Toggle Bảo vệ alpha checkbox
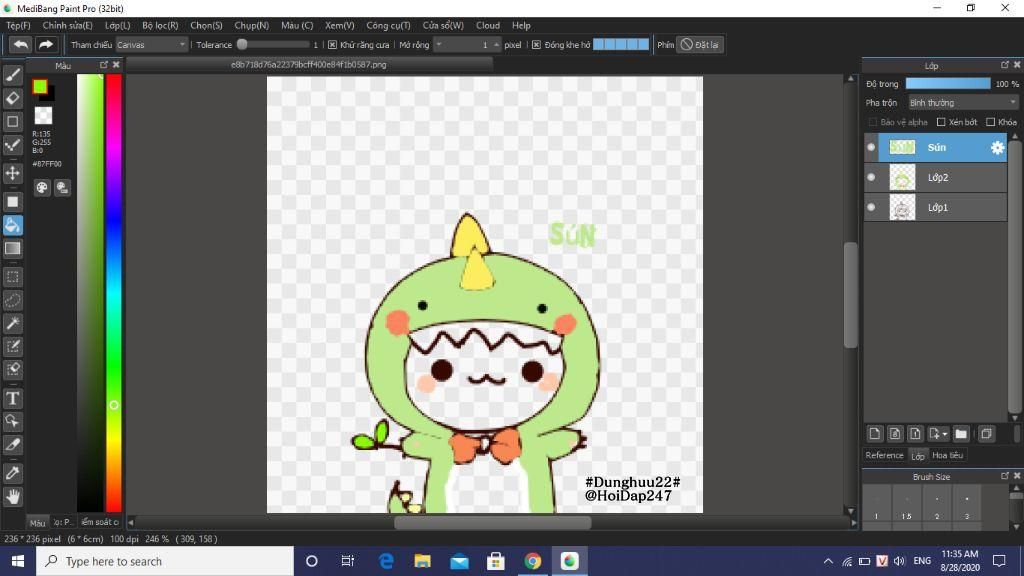Viewport: 1024px width, 576px height. tap(873, 122)
